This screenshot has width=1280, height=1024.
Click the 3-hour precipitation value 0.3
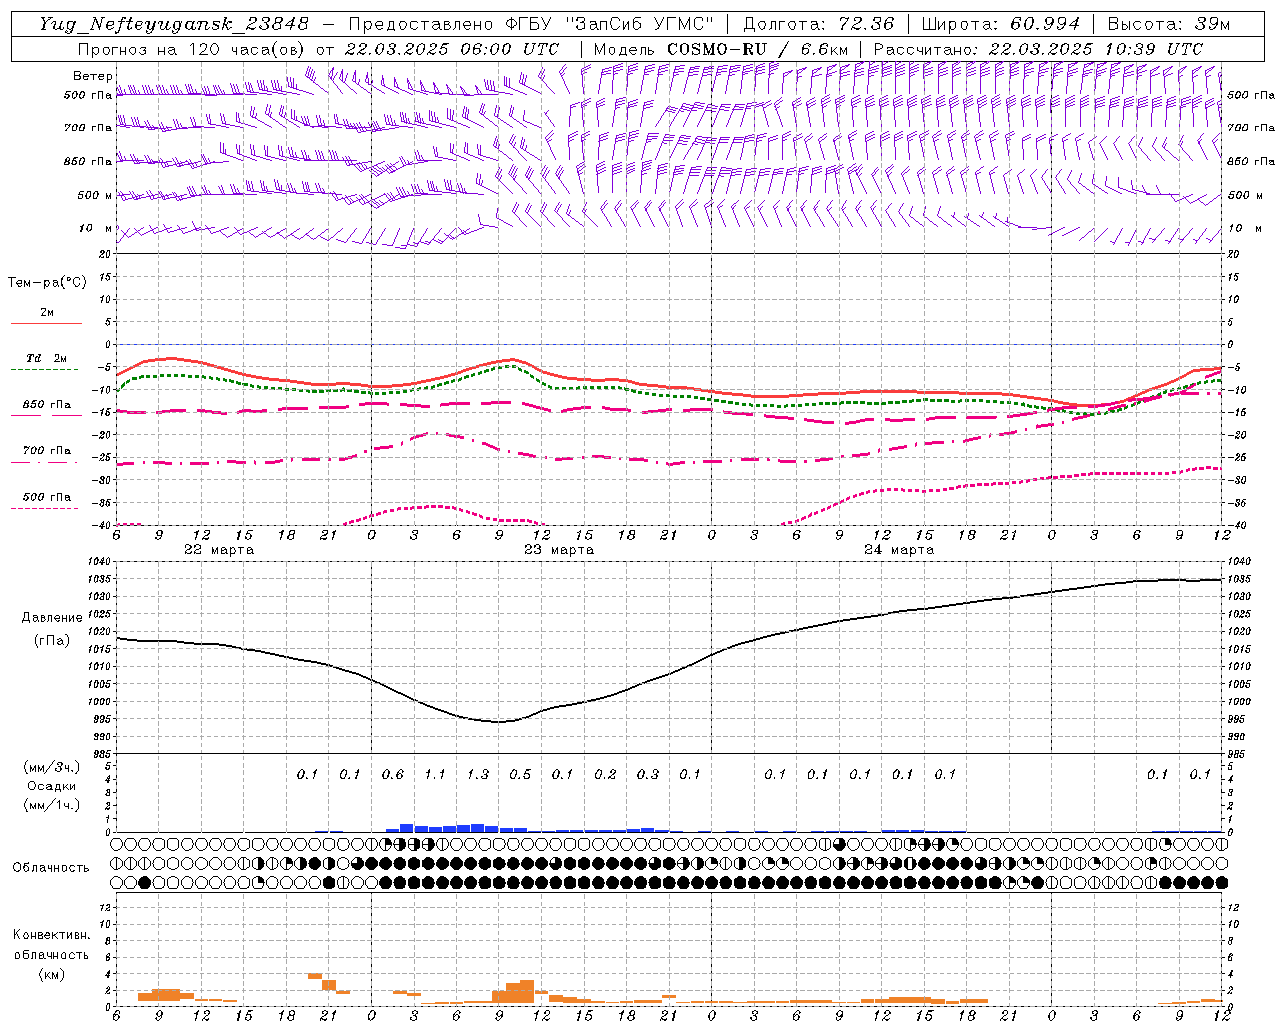[648, 774]
